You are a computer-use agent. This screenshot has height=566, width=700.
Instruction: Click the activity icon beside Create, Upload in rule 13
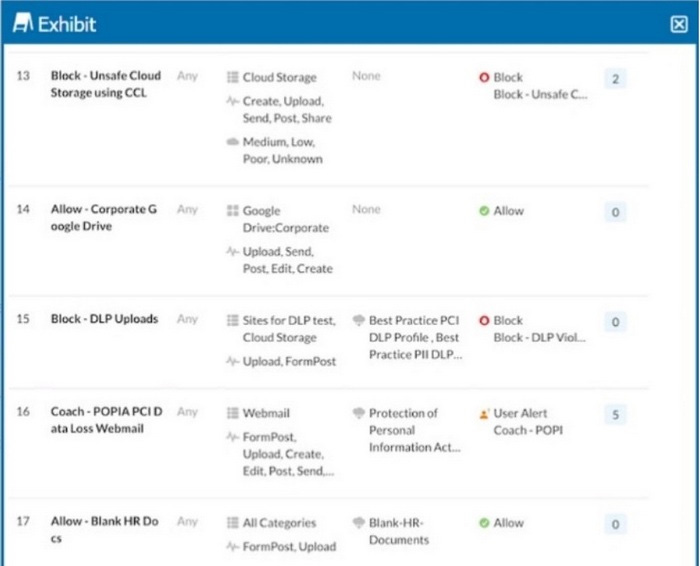pos(233,101)
